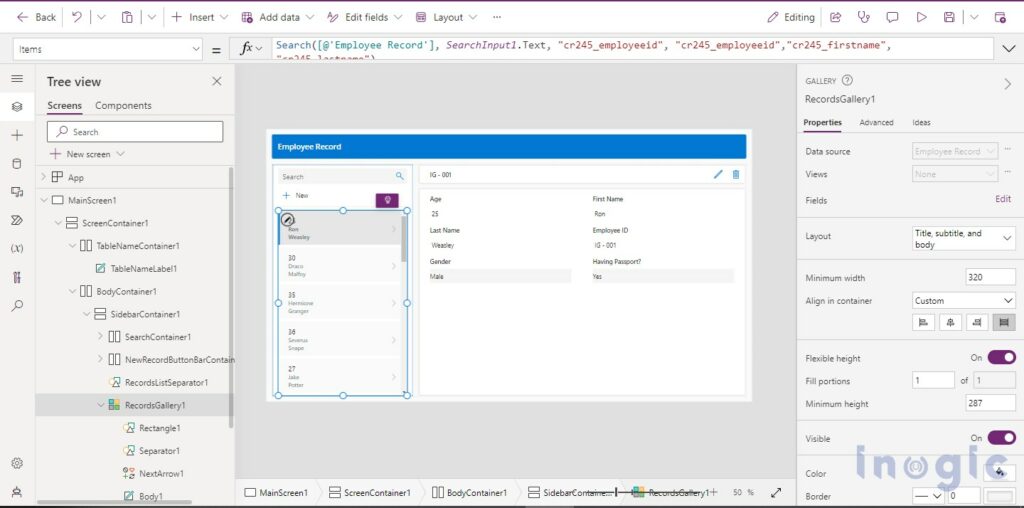Expand the SearchContainer1 tree node
The image size is (1024, 508).
coord(100,337)
